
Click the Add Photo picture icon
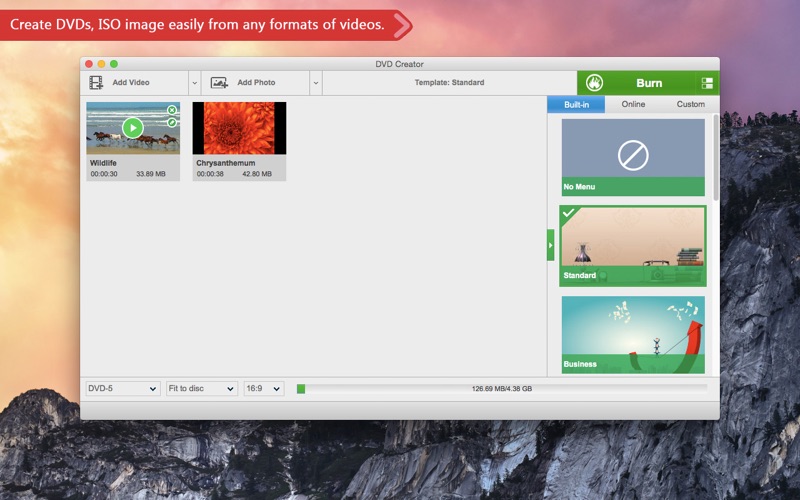(x=219, y=83)
